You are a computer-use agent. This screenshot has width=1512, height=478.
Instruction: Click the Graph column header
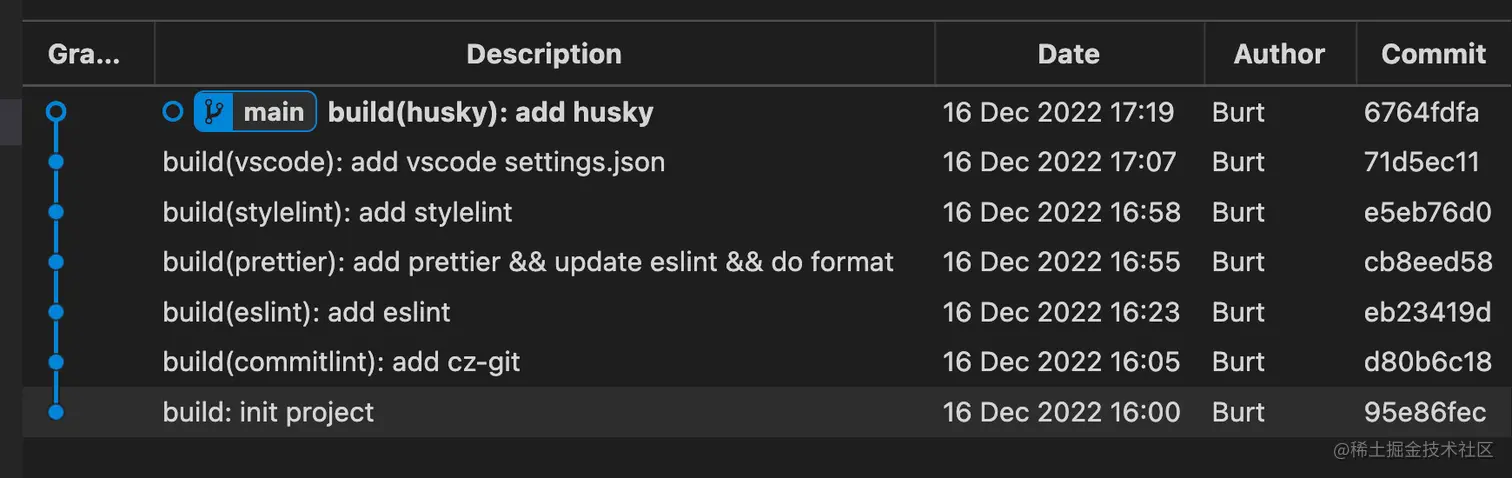pyautogui.click(x=84, y=54)
